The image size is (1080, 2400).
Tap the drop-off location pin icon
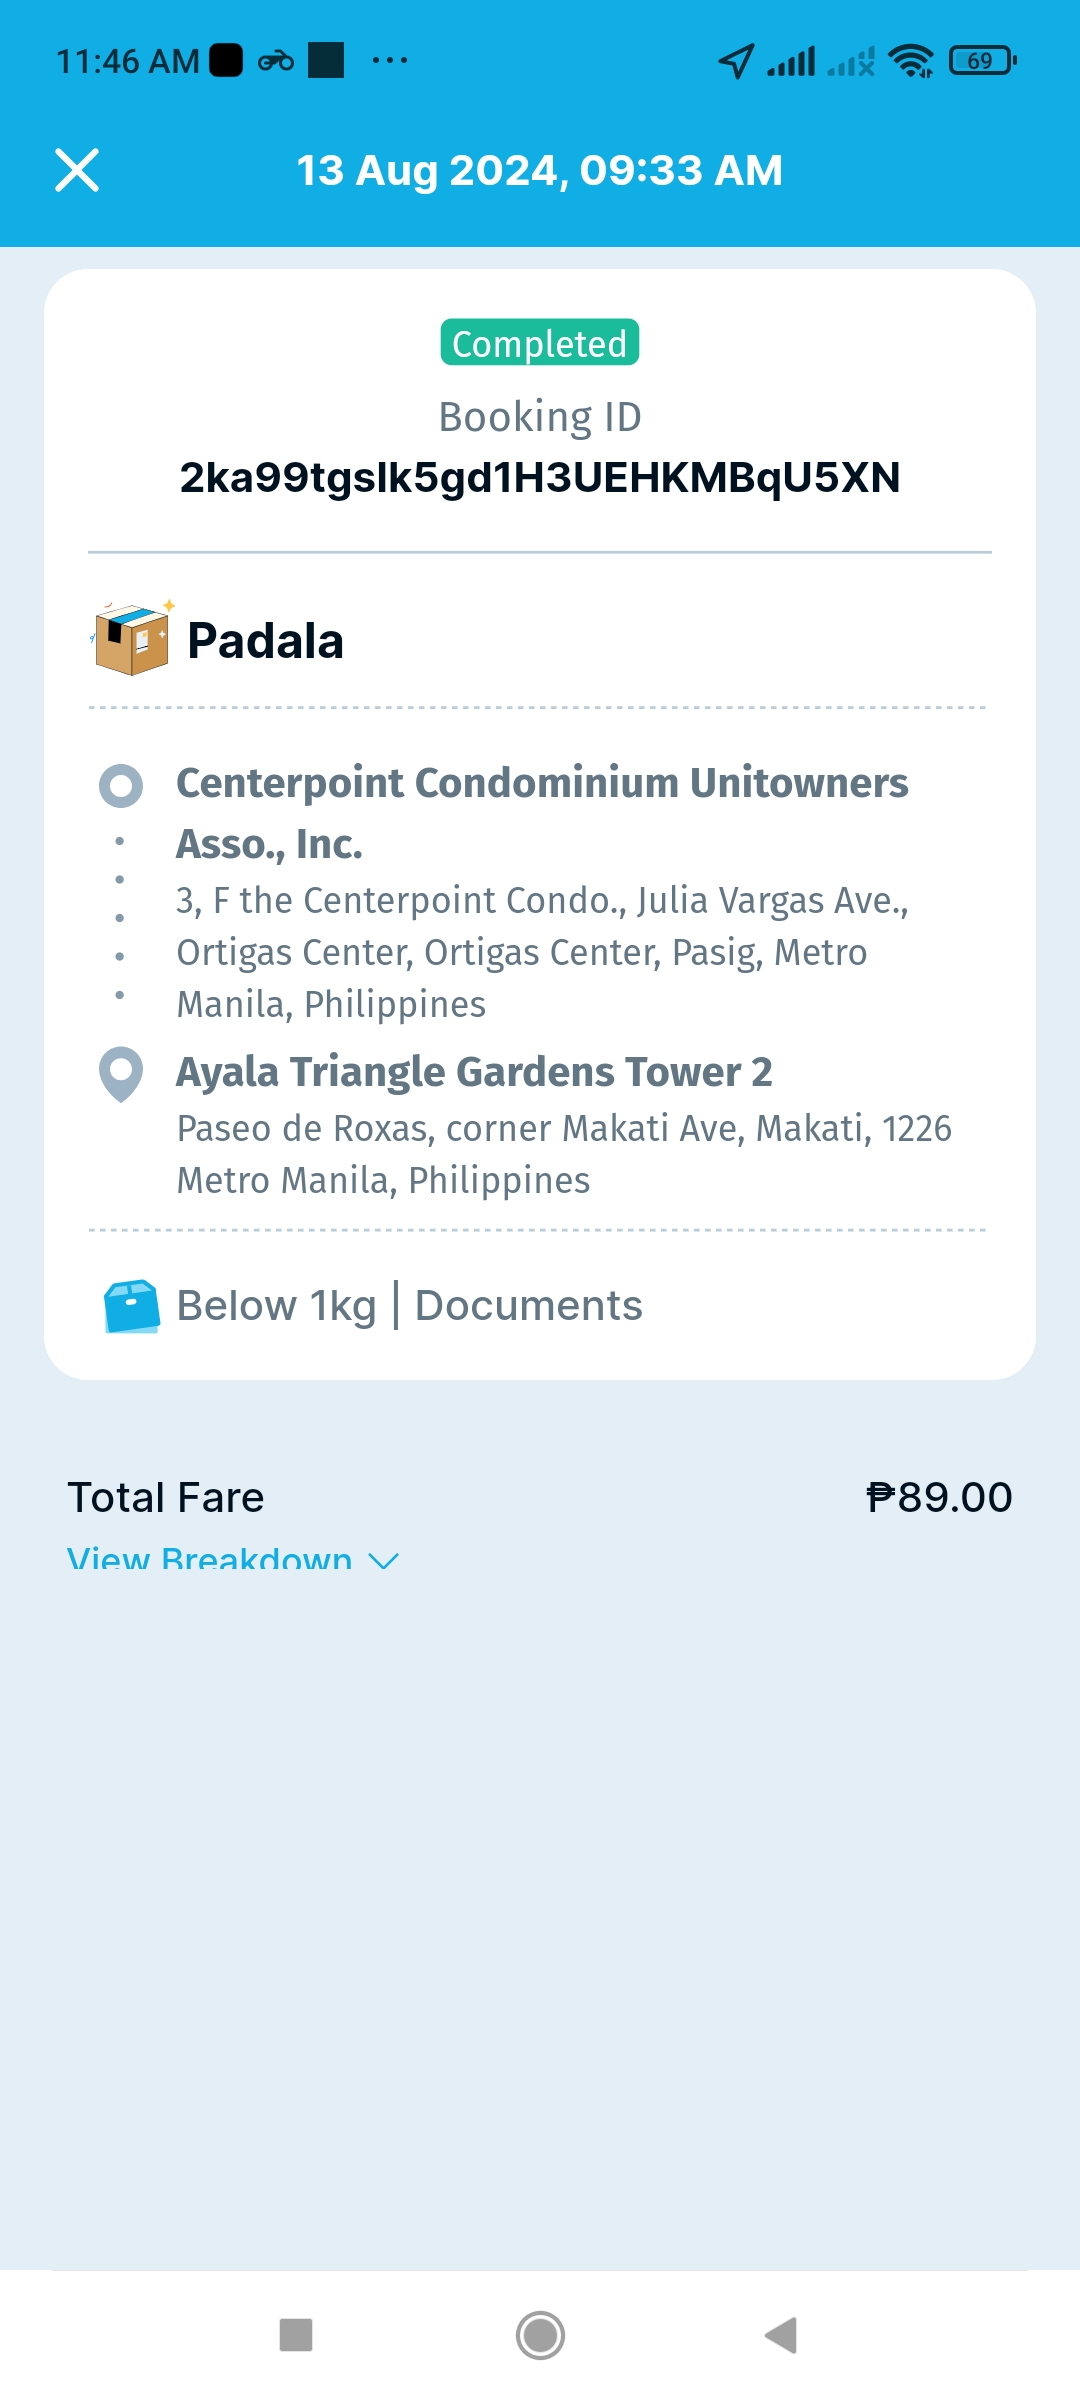click(x=121, y=1073)
